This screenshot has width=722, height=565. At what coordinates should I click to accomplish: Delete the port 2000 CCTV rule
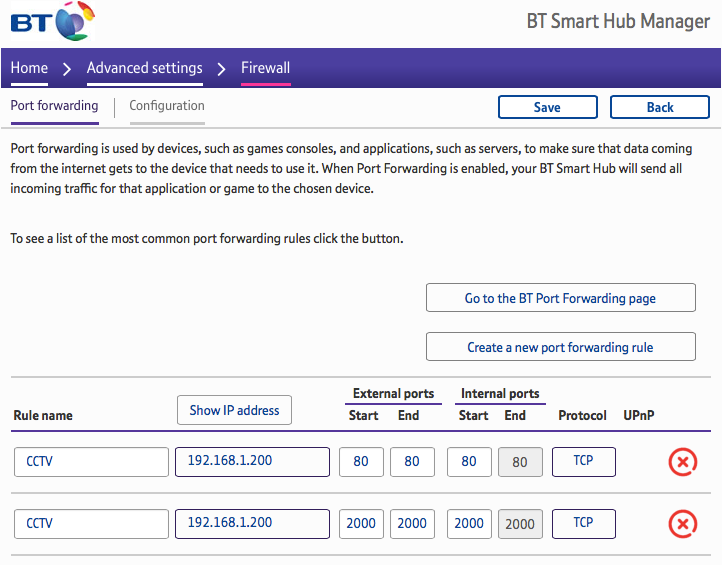click(x=682, y=524)
